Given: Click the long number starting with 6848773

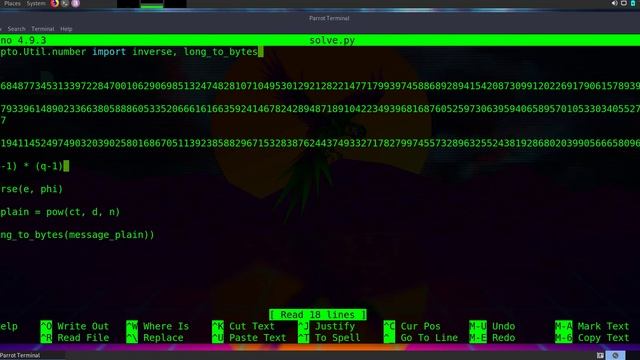Looking at the screenshot, I should [x=320, y=86].
